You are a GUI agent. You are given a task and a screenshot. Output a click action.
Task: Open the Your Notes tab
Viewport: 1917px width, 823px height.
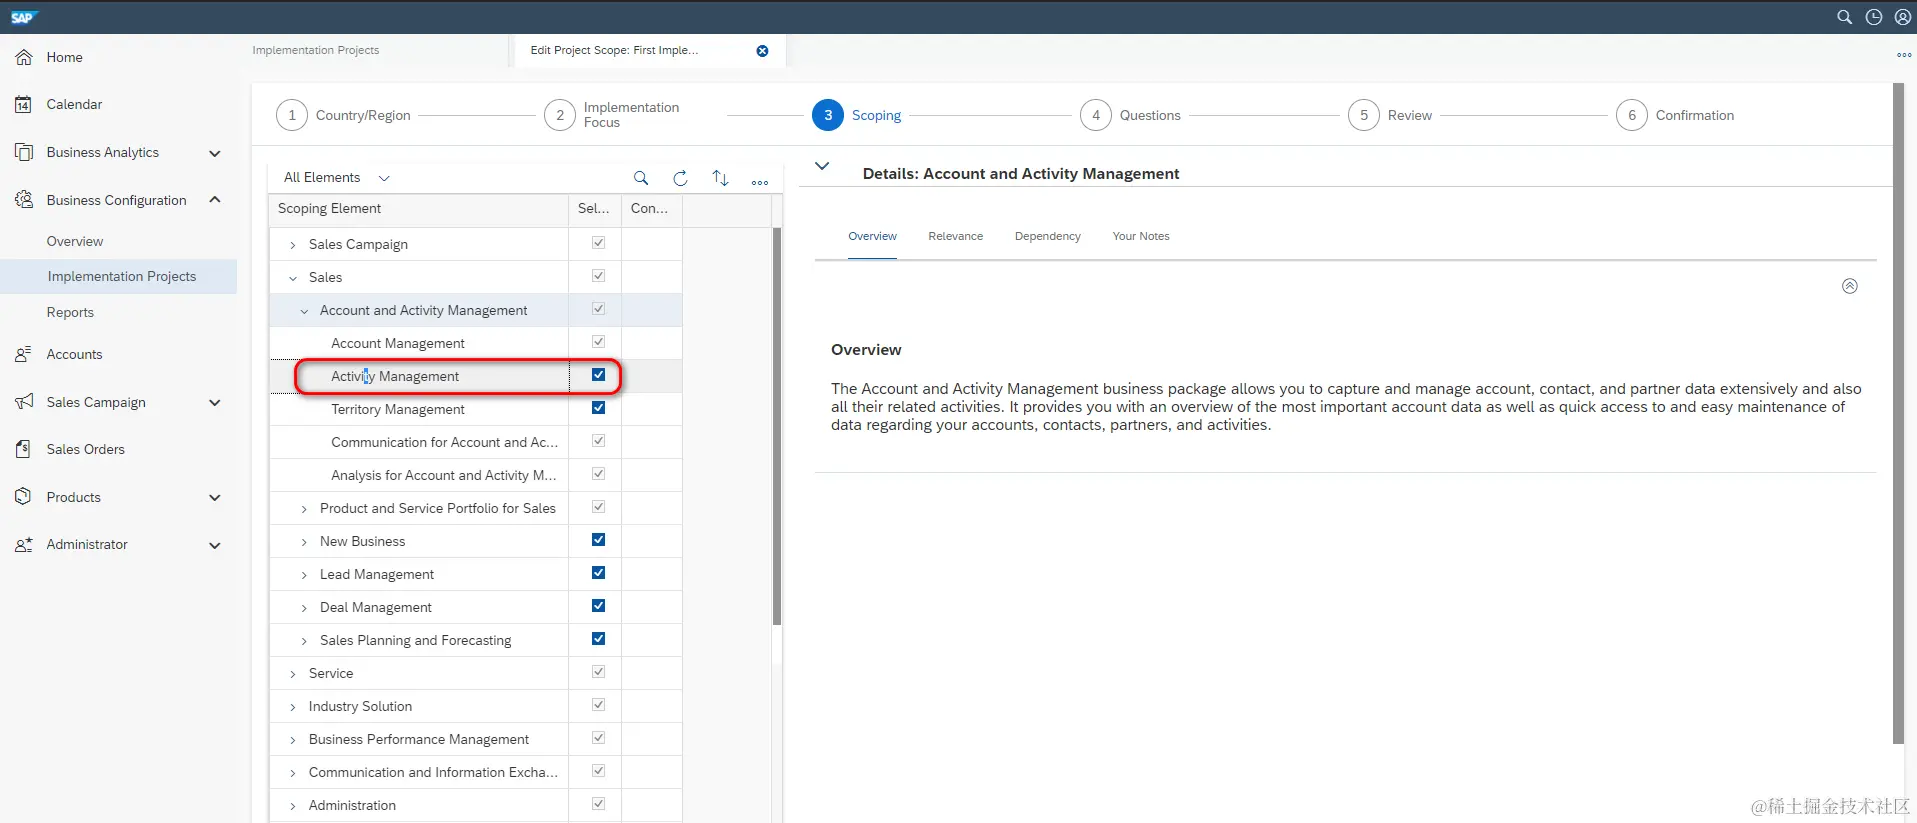tap(1140, 236)
